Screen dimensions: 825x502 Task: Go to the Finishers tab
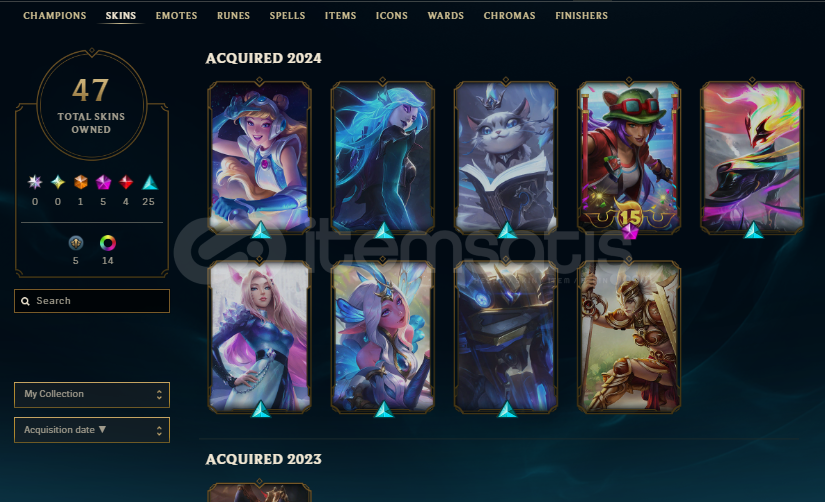581,16
